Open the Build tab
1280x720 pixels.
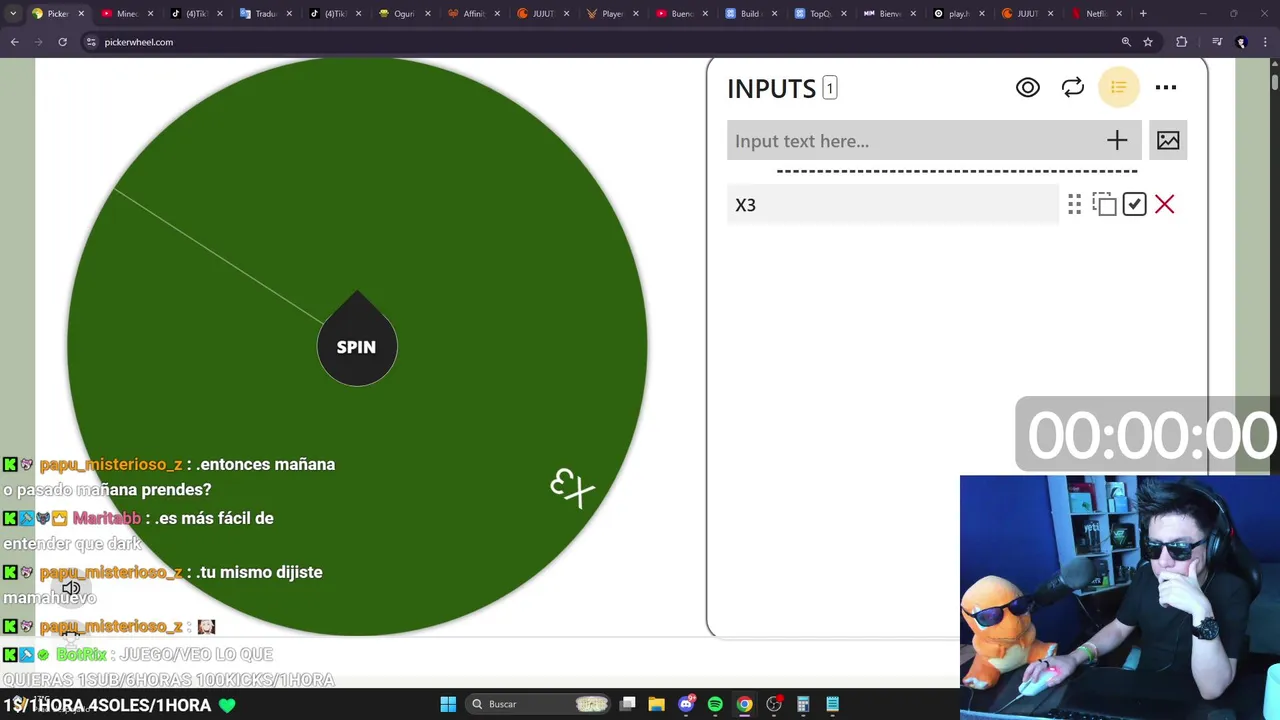tap(750, 14)
